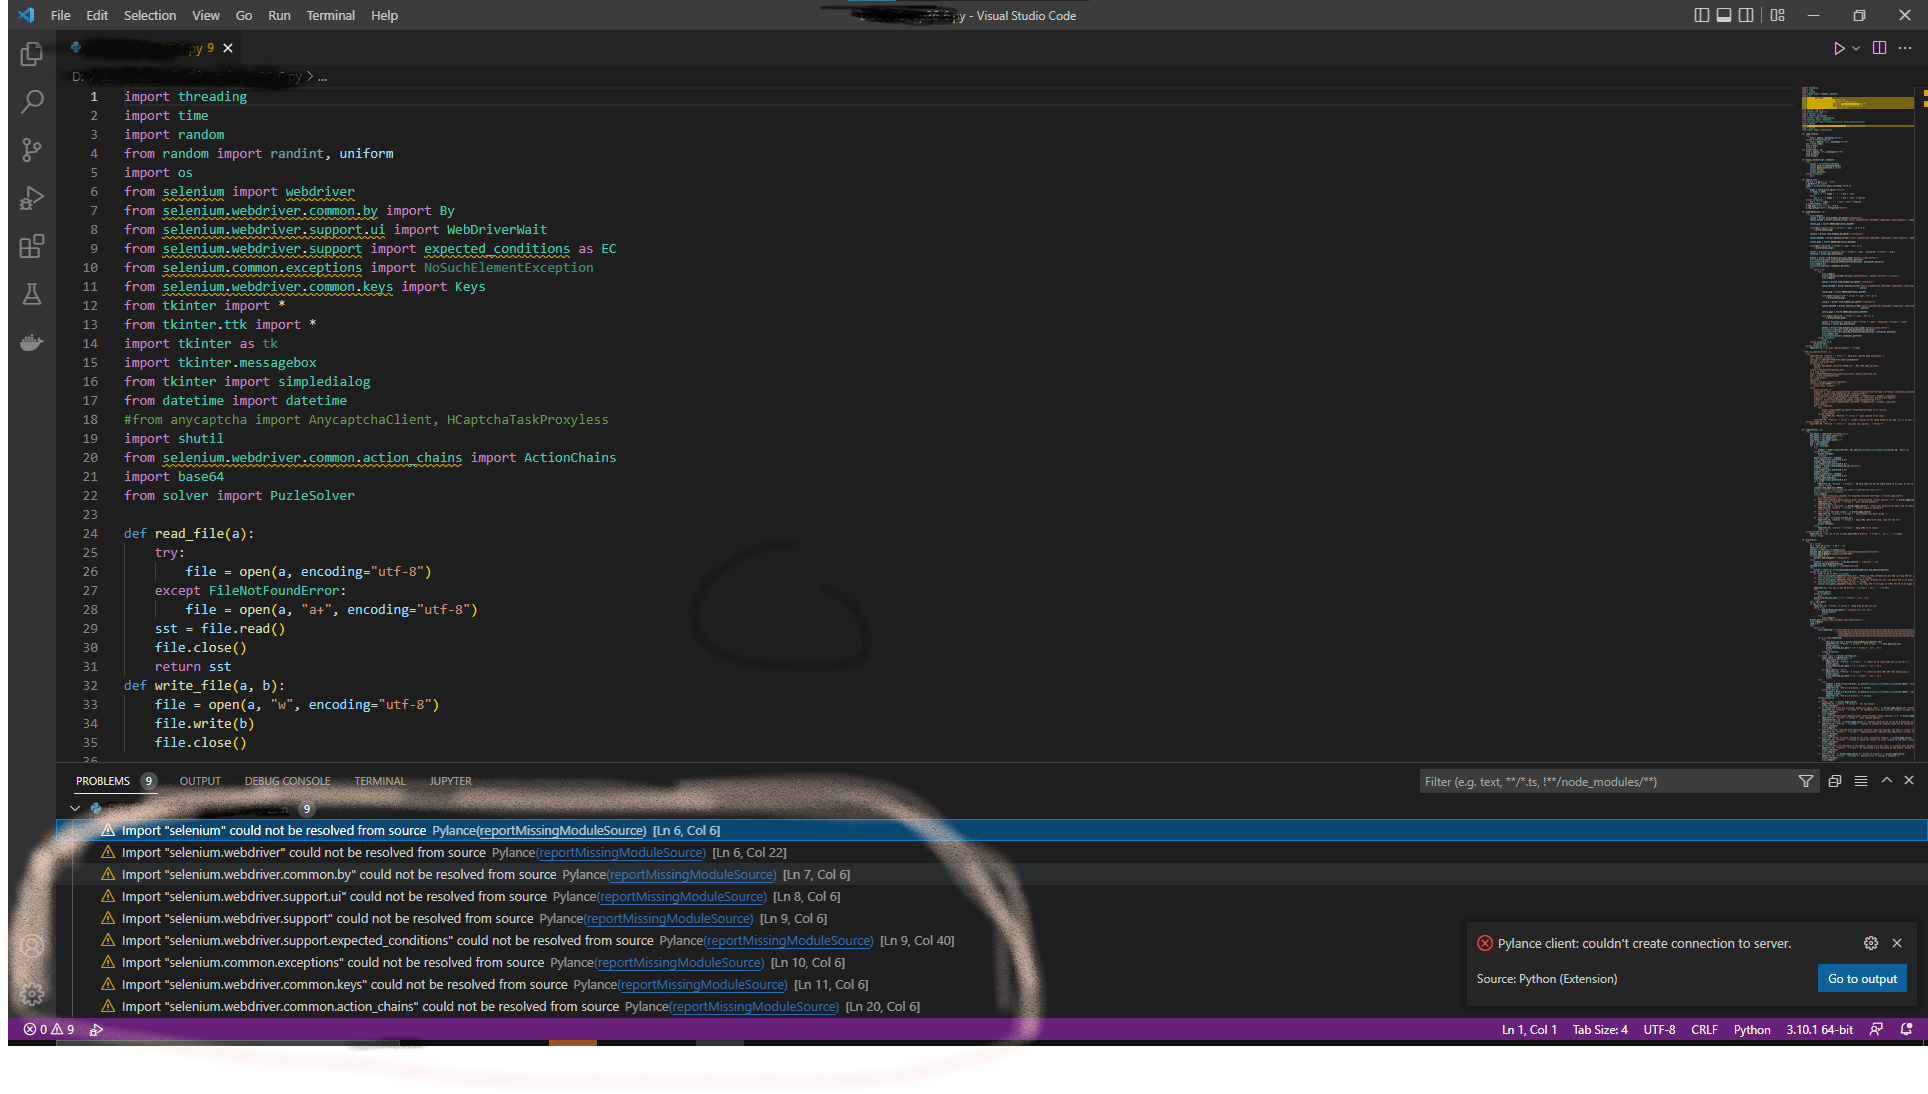Toggle the secondary side bar layout button
This screenshot has height=1094, width=1928.
tap(1745, 15)
